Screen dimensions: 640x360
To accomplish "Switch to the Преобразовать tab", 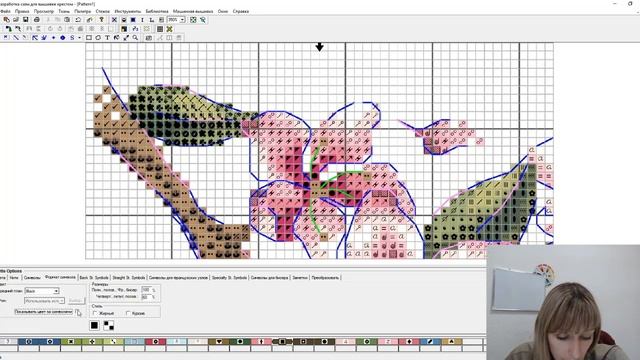I will click(x=325, y=278).
